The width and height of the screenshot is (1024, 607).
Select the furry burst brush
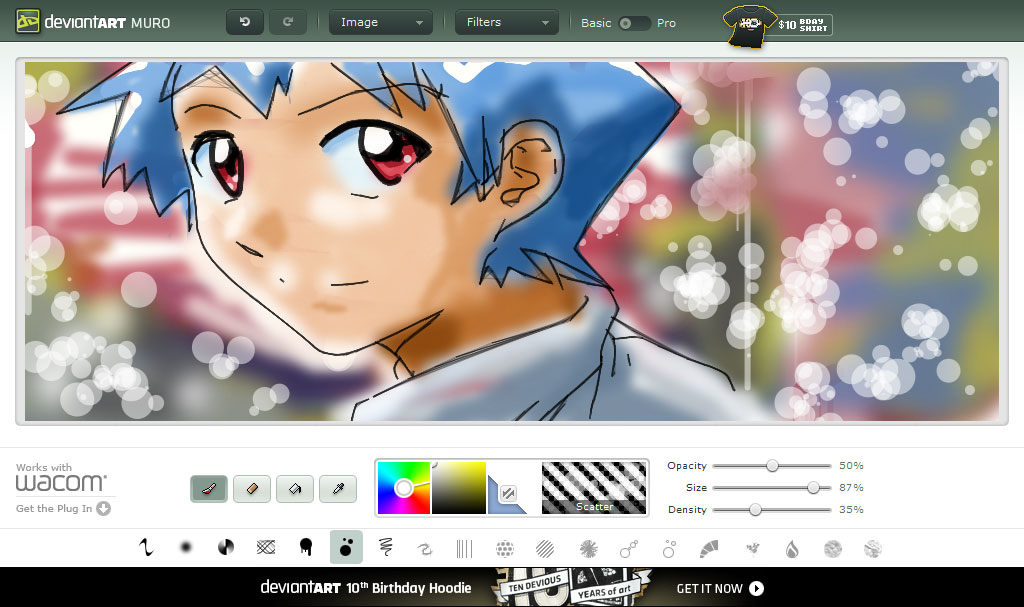tap(588, 549)
